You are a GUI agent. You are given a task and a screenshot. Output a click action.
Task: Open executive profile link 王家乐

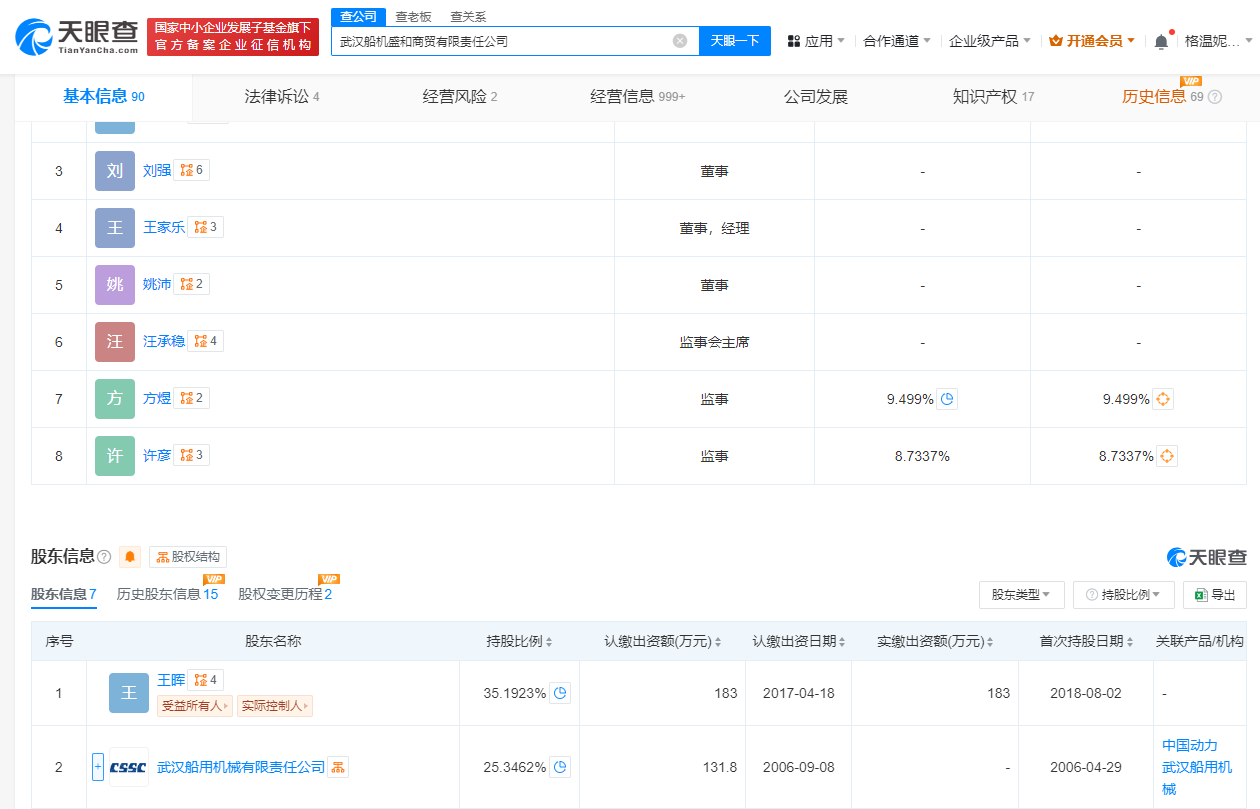pos(164,227)
